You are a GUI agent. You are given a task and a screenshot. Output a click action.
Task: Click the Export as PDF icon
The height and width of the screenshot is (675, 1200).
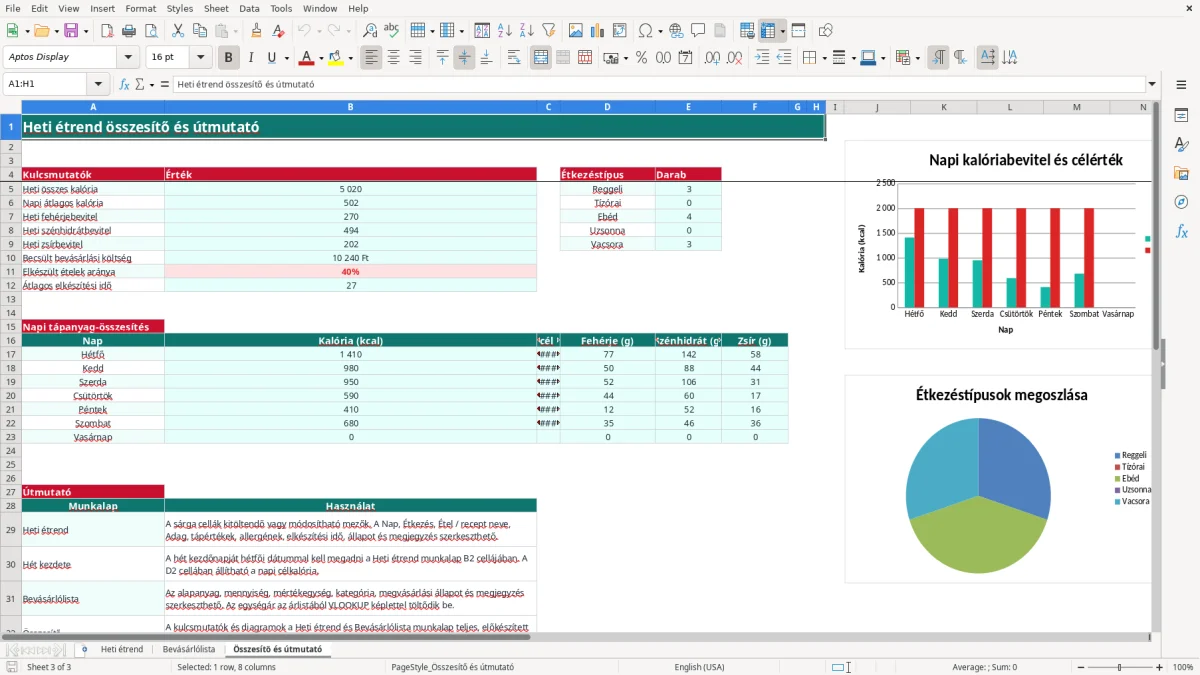108,31
